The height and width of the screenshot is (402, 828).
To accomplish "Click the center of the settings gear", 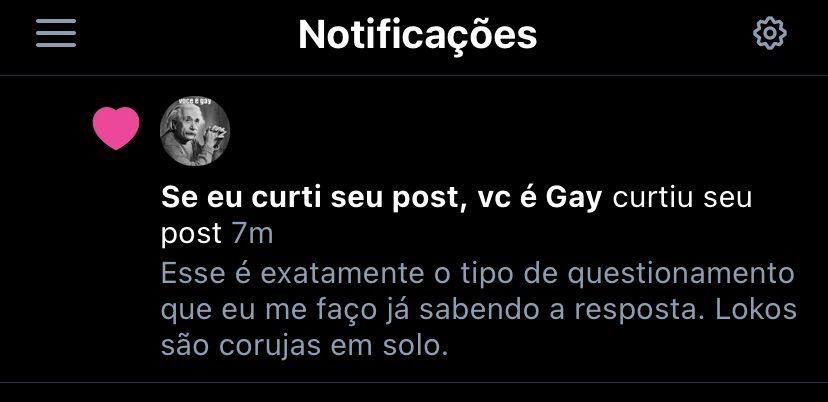I will click(769, 33).
